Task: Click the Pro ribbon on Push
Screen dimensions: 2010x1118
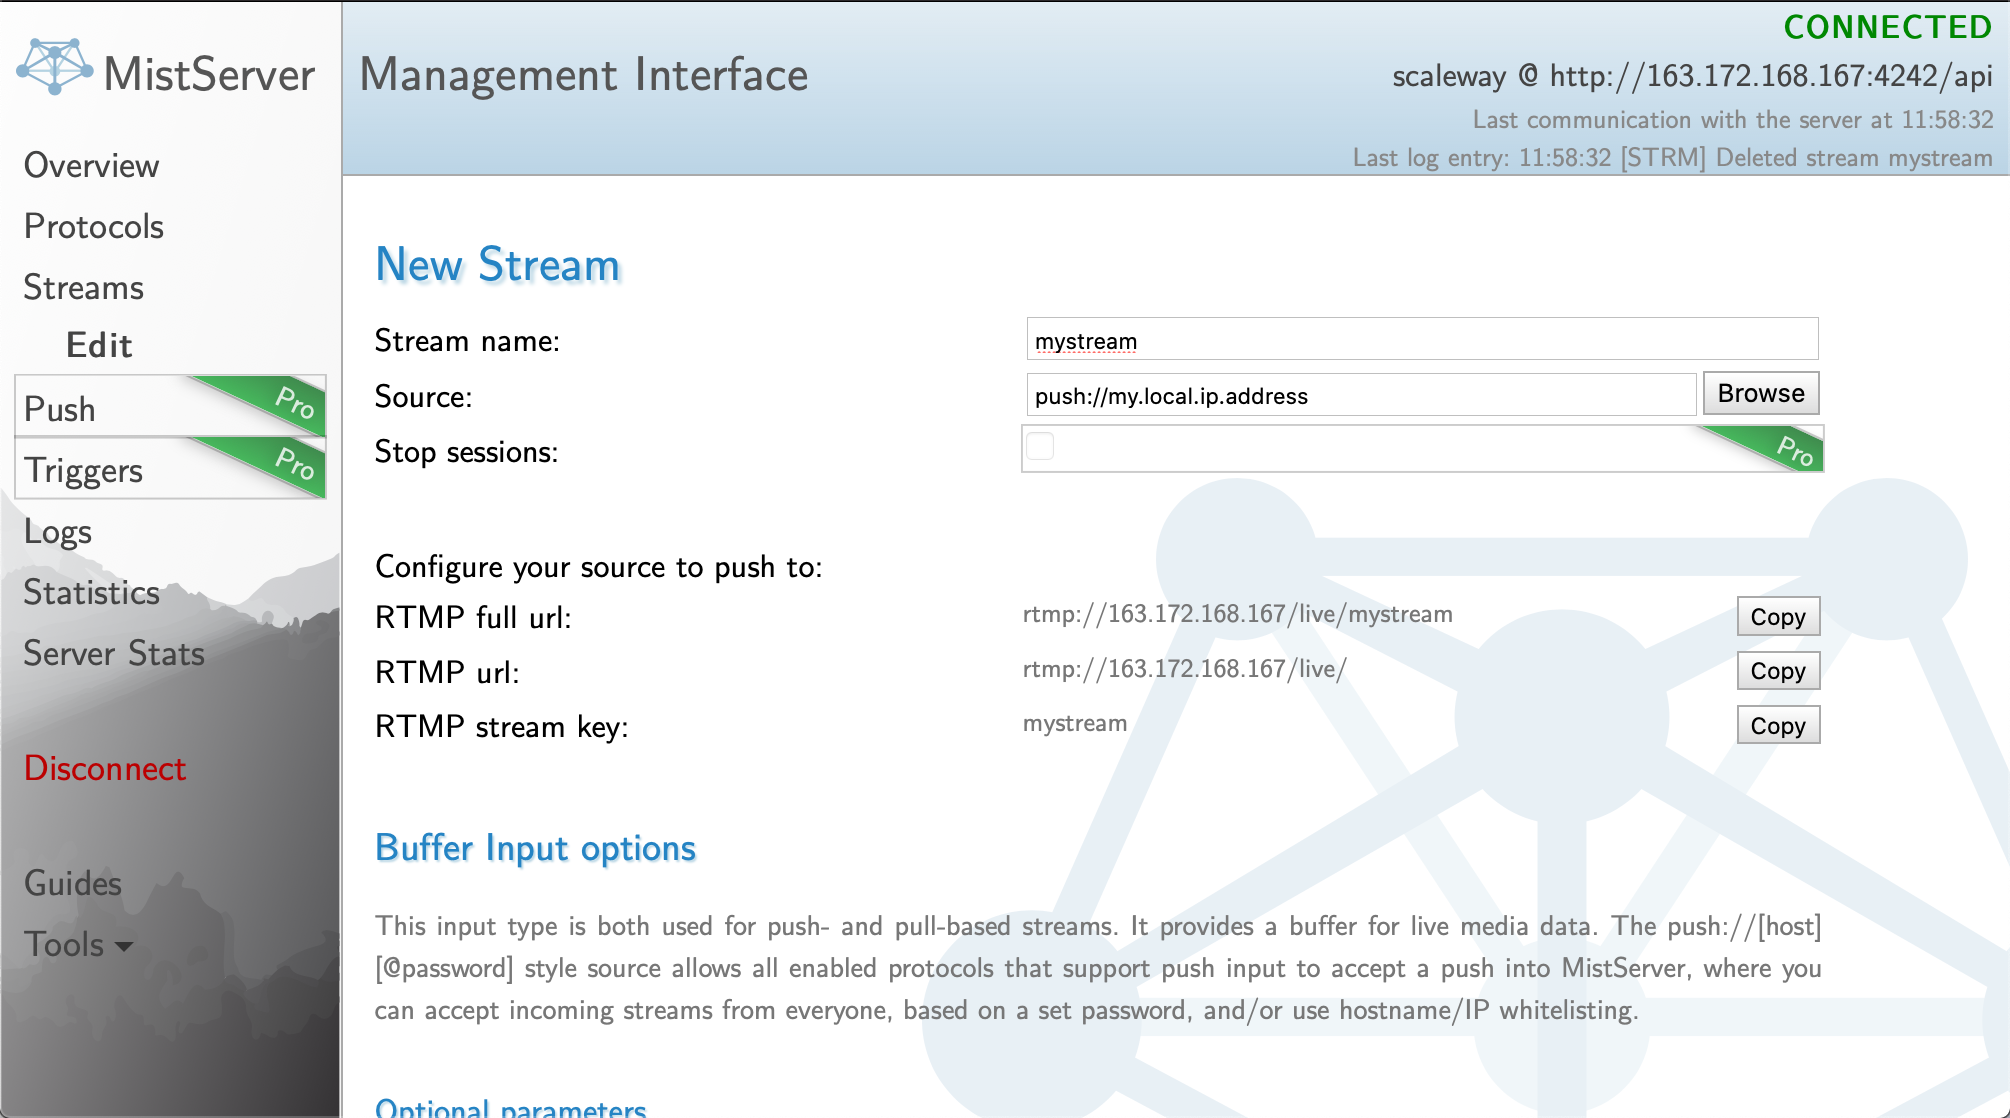Action: tap(292, 402)
